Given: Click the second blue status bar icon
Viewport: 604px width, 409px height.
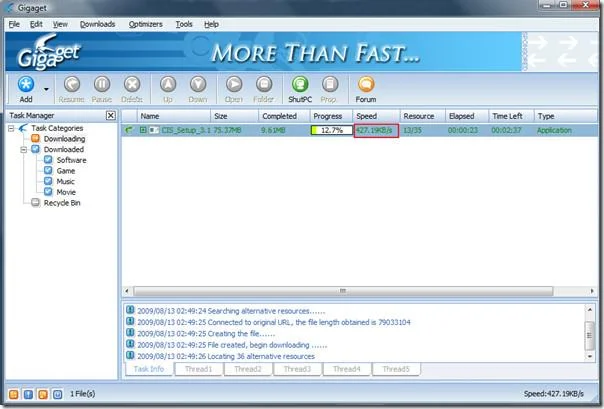Looking at the screenshot, I should pyautogui.click(x=28, y=394).
